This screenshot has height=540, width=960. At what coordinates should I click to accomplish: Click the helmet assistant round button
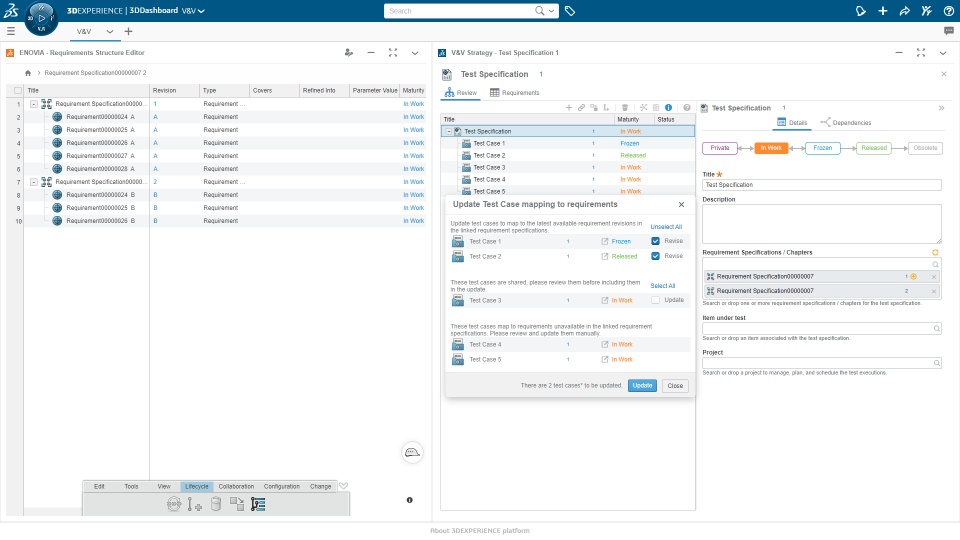(412, 452)
